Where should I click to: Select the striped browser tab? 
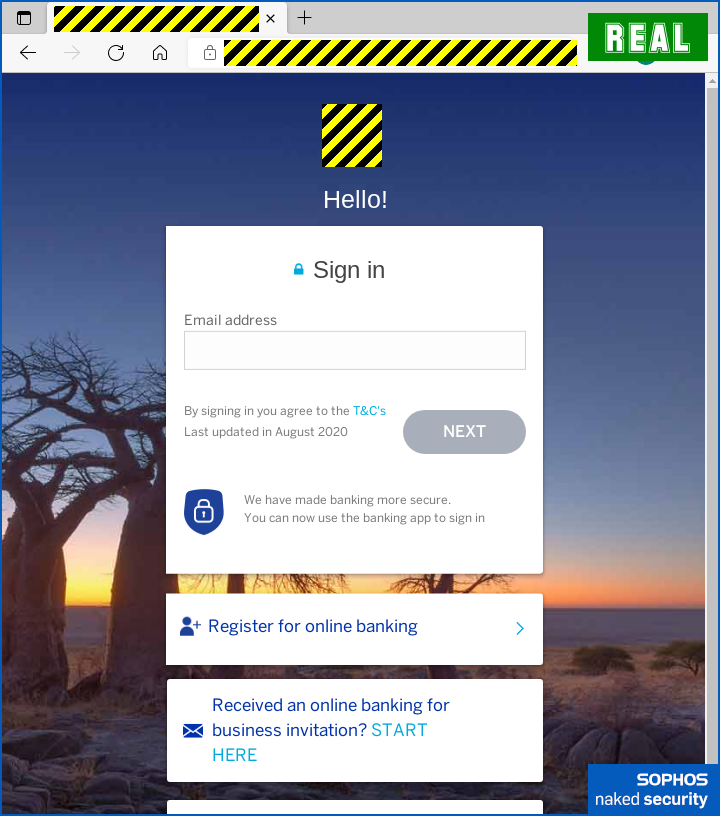point(156,19)
